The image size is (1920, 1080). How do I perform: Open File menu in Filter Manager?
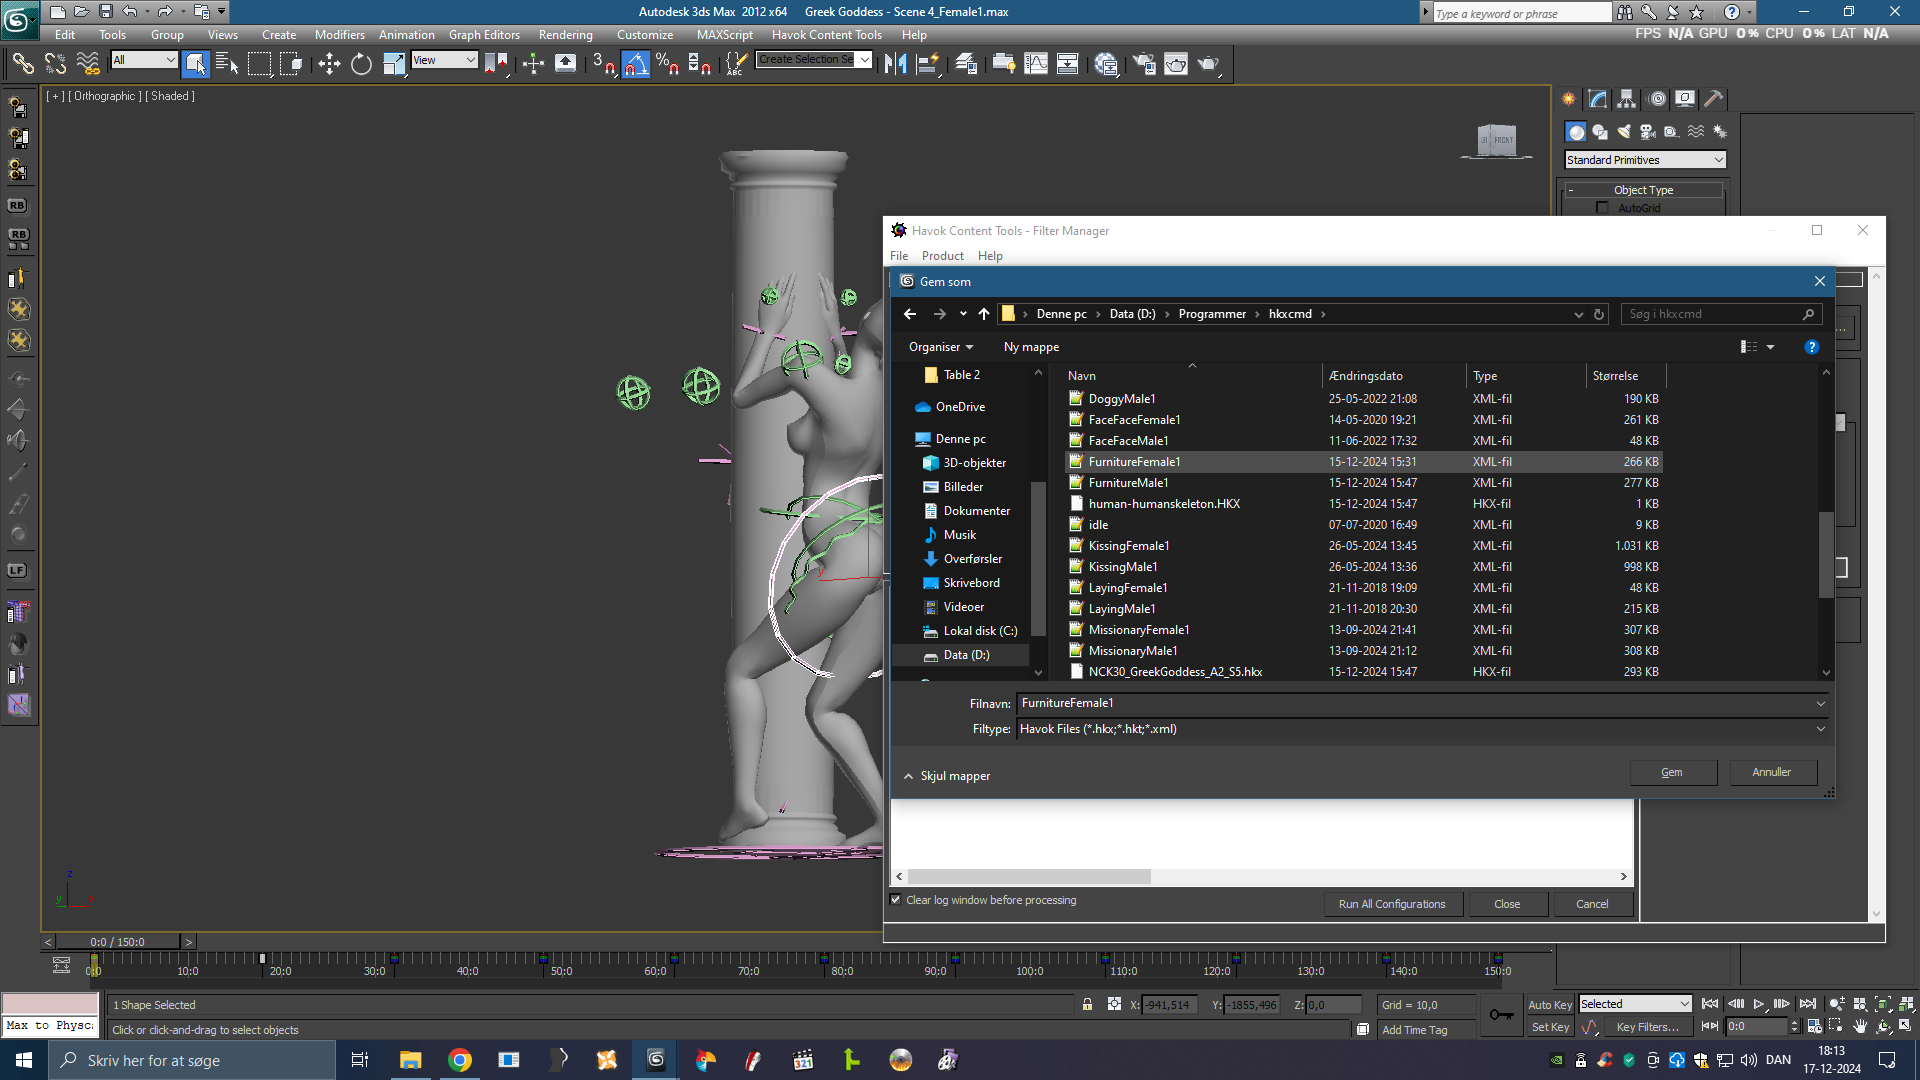899,256
